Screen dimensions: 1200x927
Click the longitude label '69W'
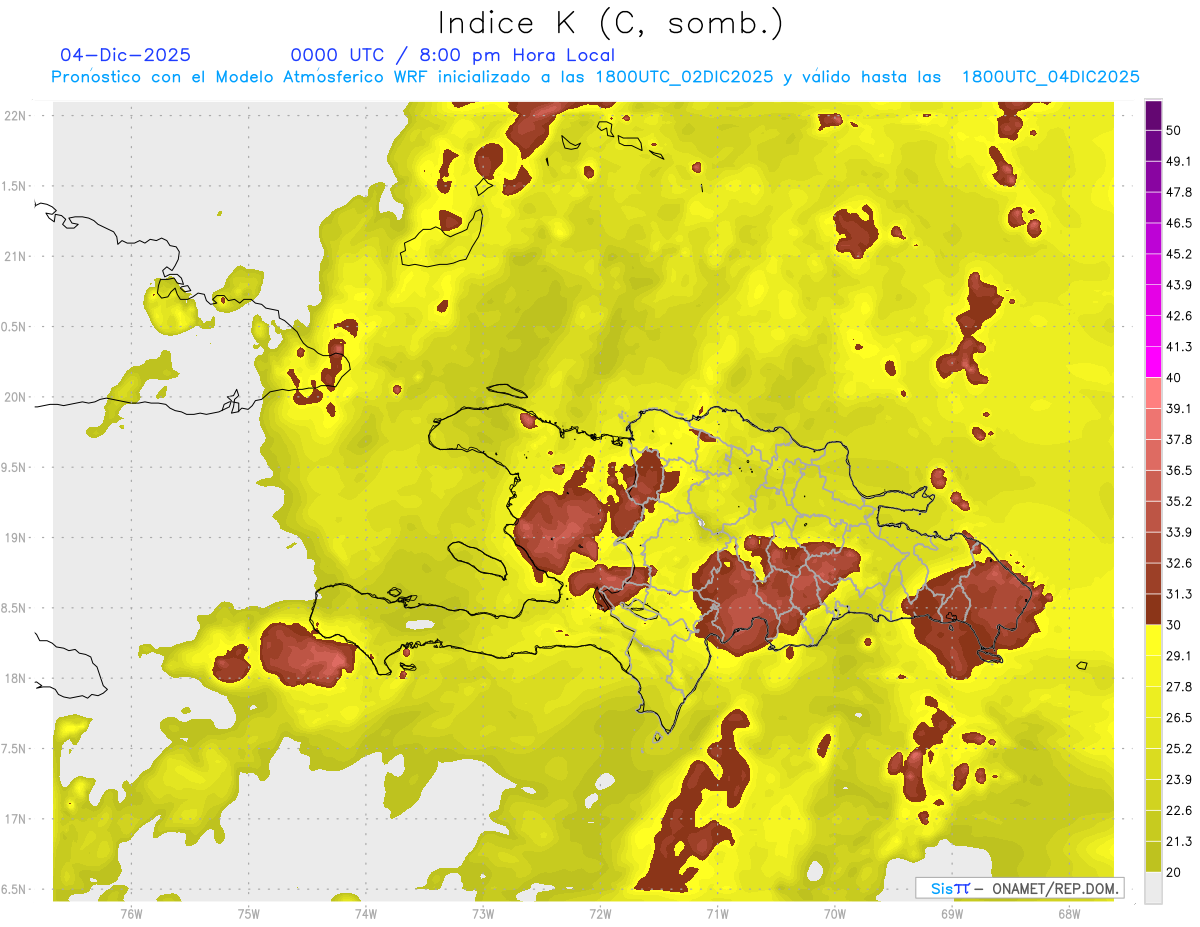[x=951, y=914]
